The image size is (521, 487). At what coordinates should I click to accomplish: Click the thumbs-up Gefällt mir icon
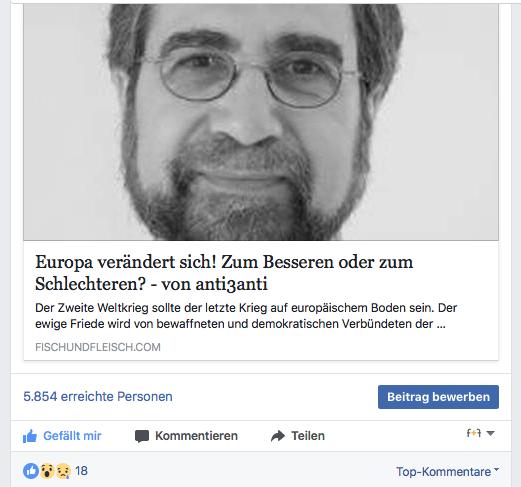pyautogui.click(x=30, y=436)
